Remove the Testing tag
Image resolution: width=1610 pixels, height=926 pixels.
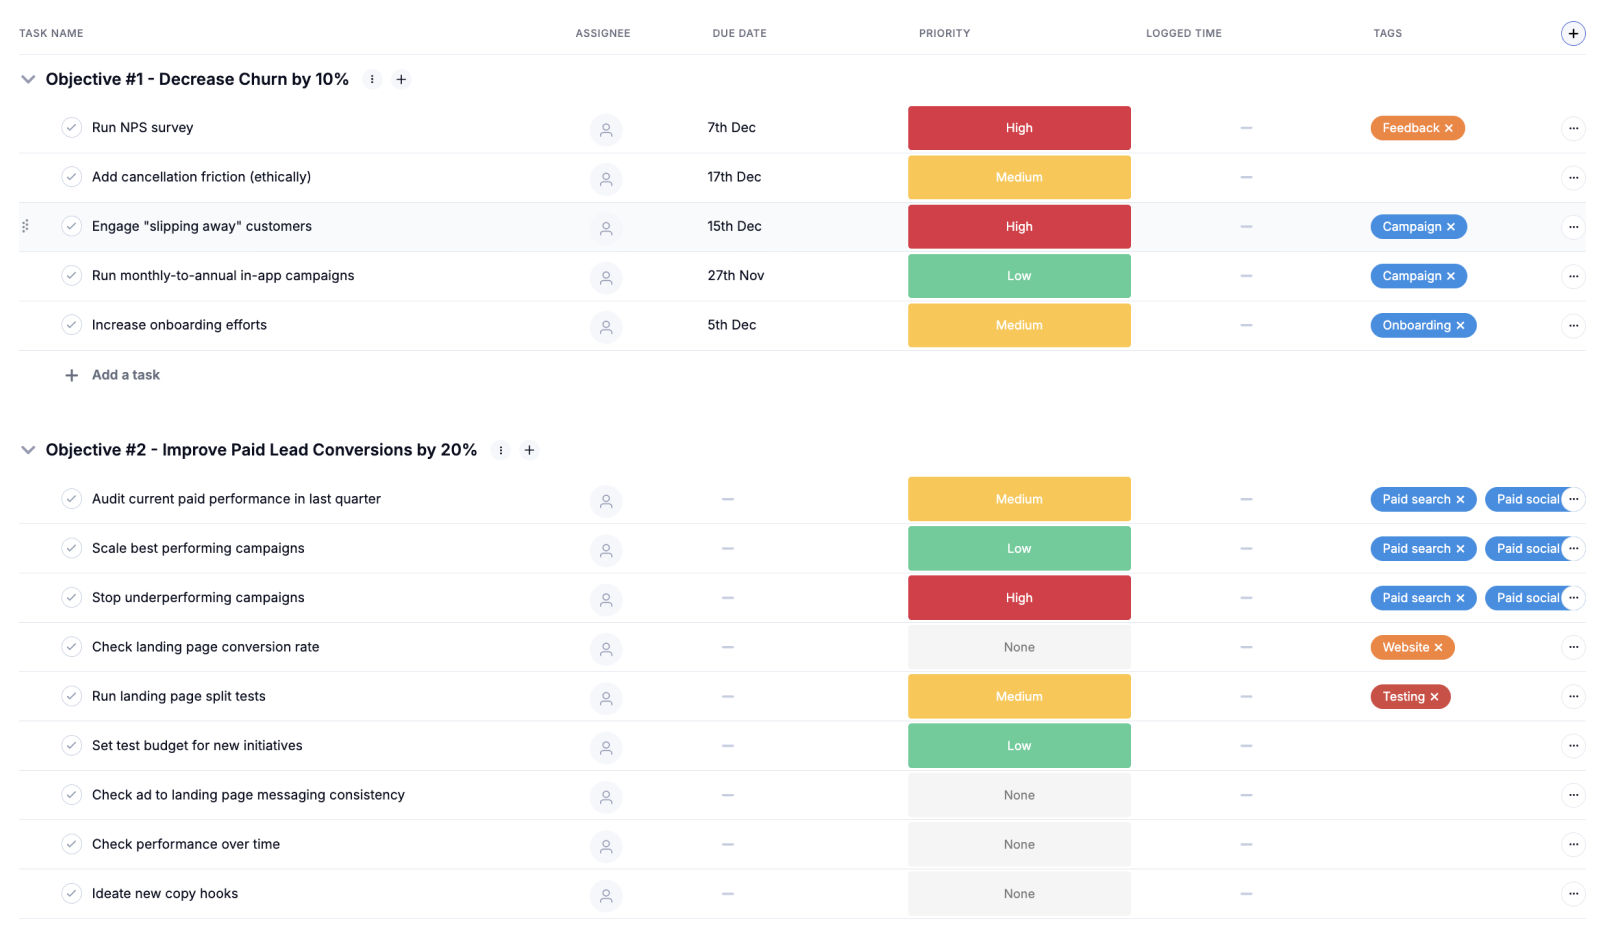(x=1434, y=697)
